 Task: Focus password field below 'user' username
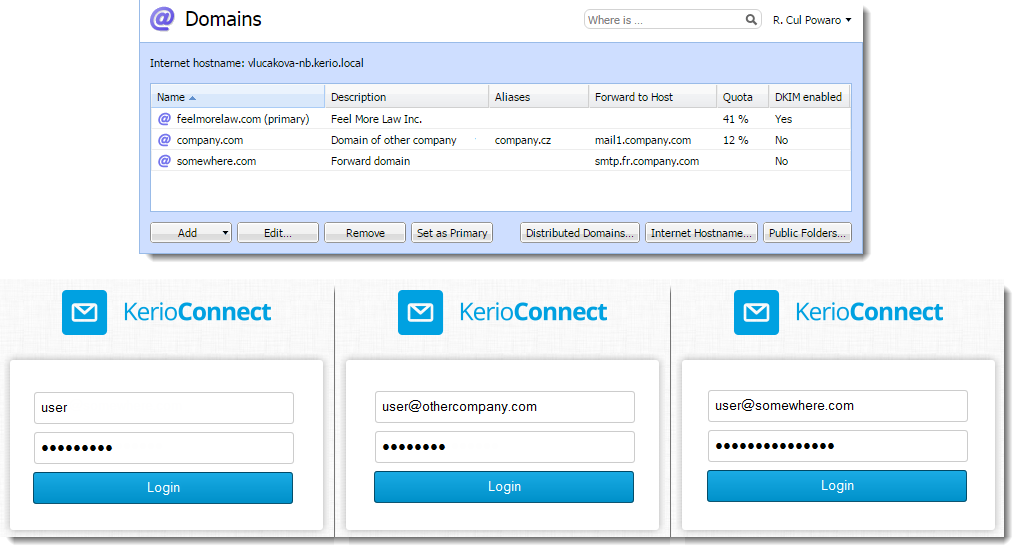pyautogui.click(x=164, y=448)
